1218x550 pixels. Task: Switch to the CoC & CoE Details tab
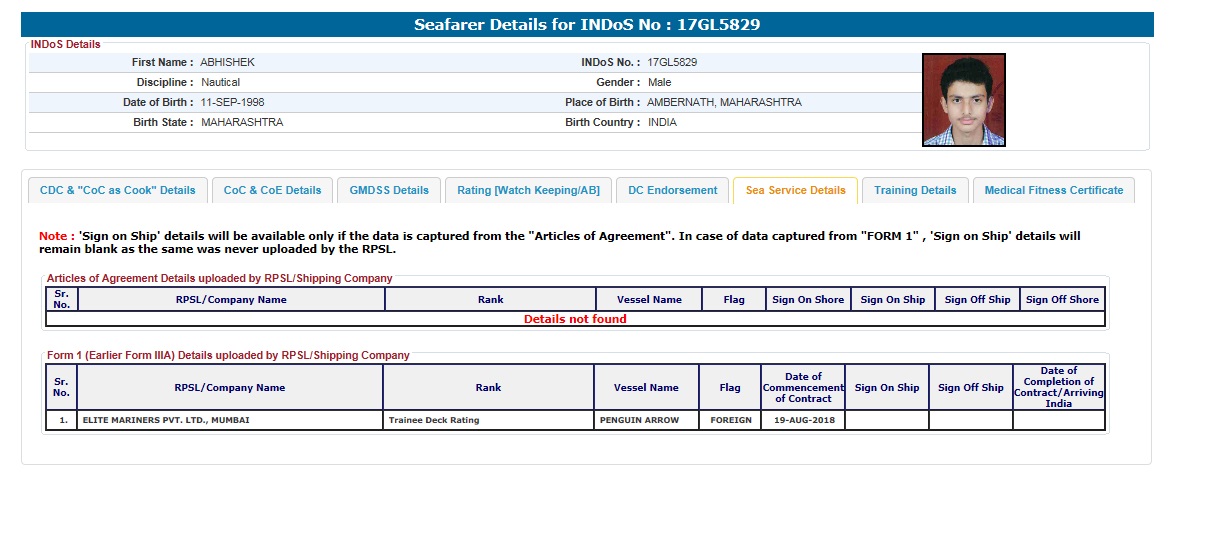(272, 190)
